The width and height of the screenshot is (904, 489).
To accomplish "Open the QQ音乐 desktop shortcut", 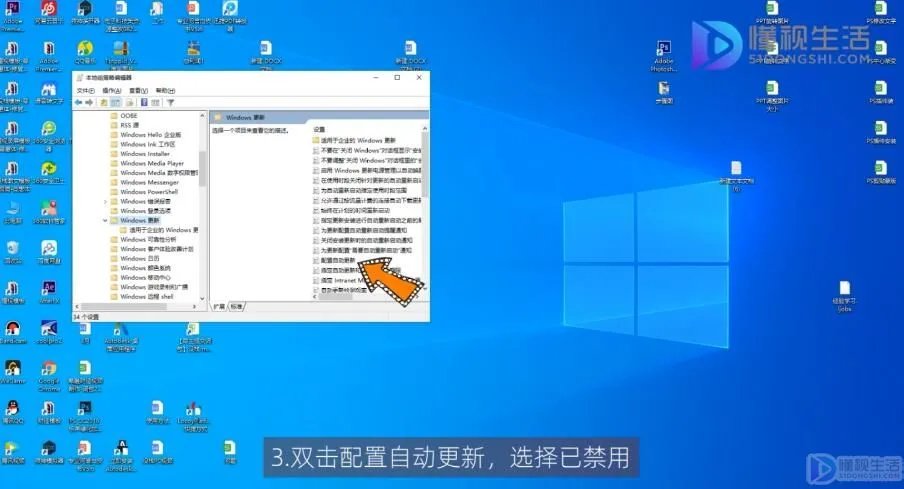I will point(85,53).
